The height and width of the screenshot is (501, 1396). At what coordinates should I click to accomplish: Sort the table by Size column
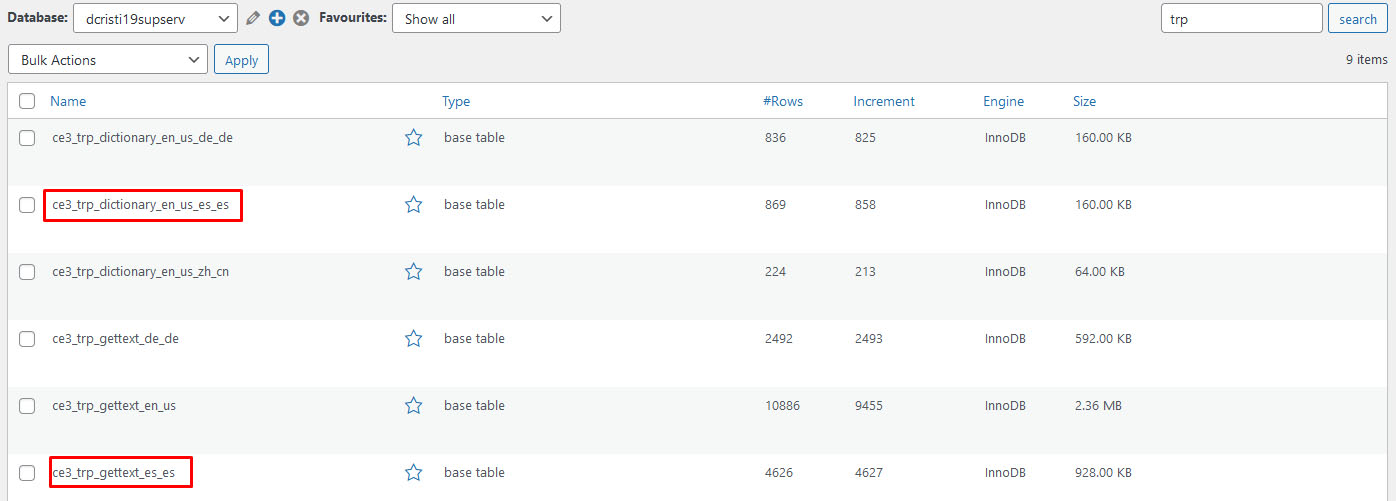click(1084, 101)
